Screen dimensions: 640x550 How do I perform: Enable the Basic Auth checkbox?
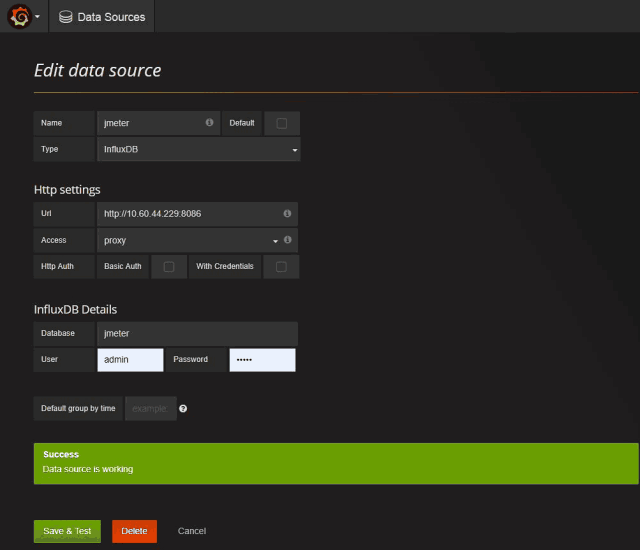169,267
